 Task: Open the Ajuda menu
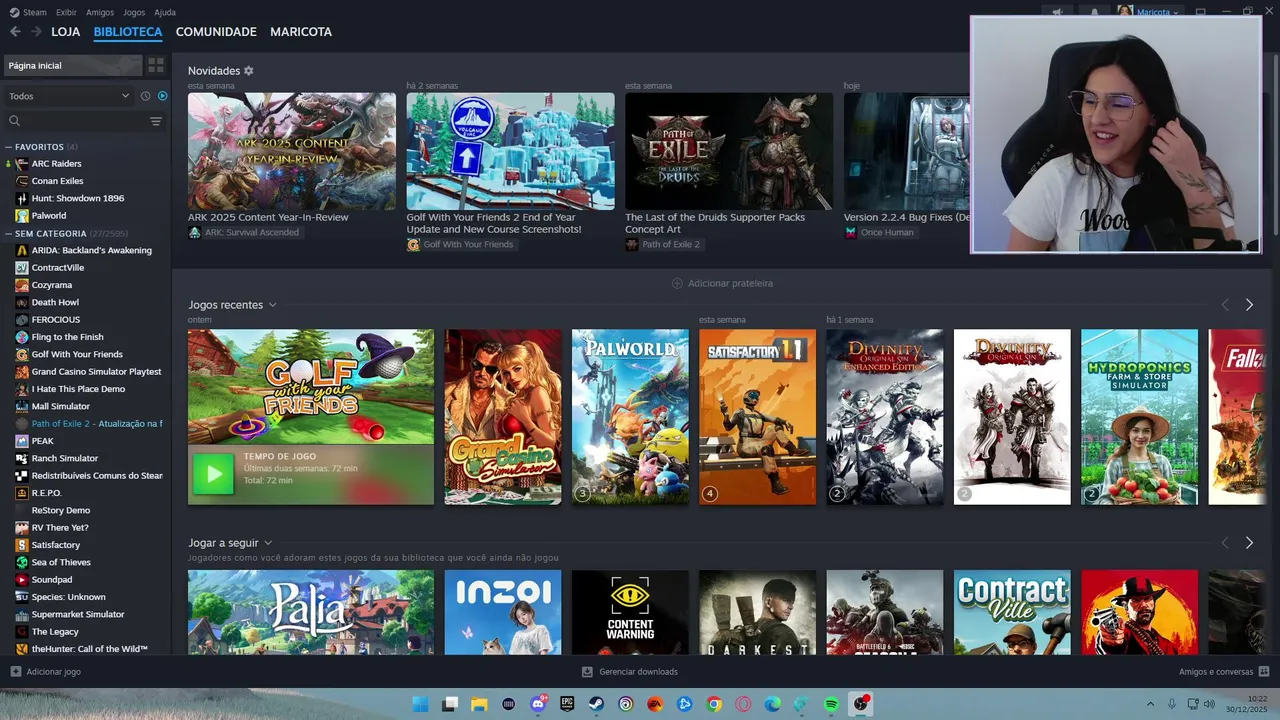click(x=165, y=12)
